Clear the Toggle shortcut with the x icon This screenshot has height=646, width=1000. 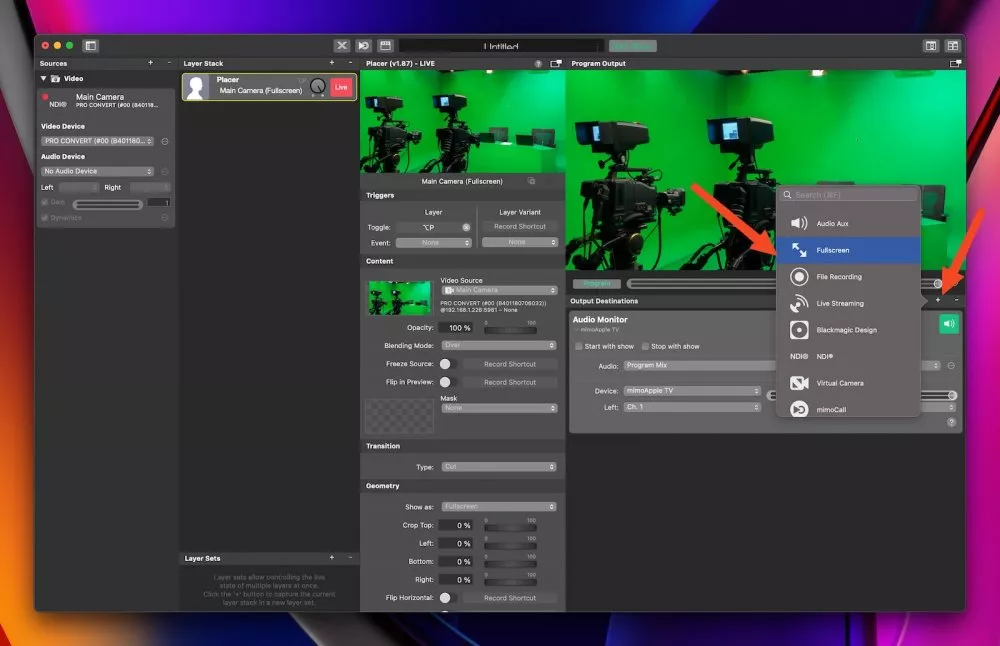[466, 227]
